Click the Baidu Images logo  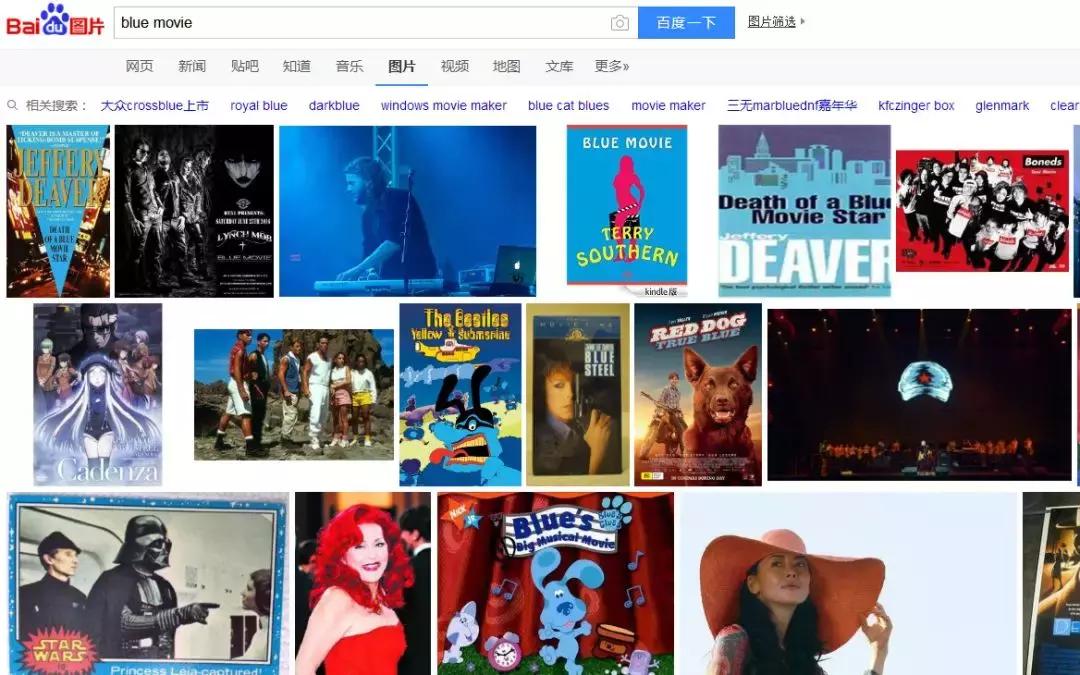click(55, 21)
